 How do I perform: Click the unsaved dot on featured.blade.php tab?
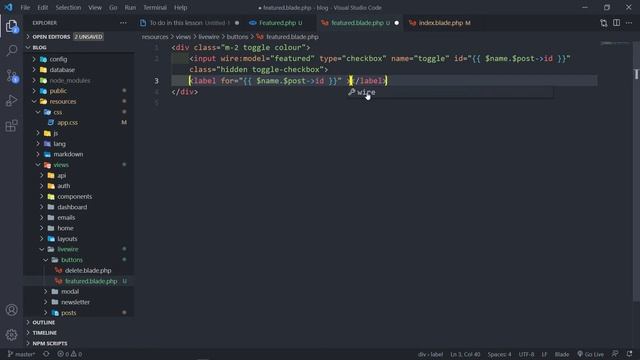coord(396,23)
